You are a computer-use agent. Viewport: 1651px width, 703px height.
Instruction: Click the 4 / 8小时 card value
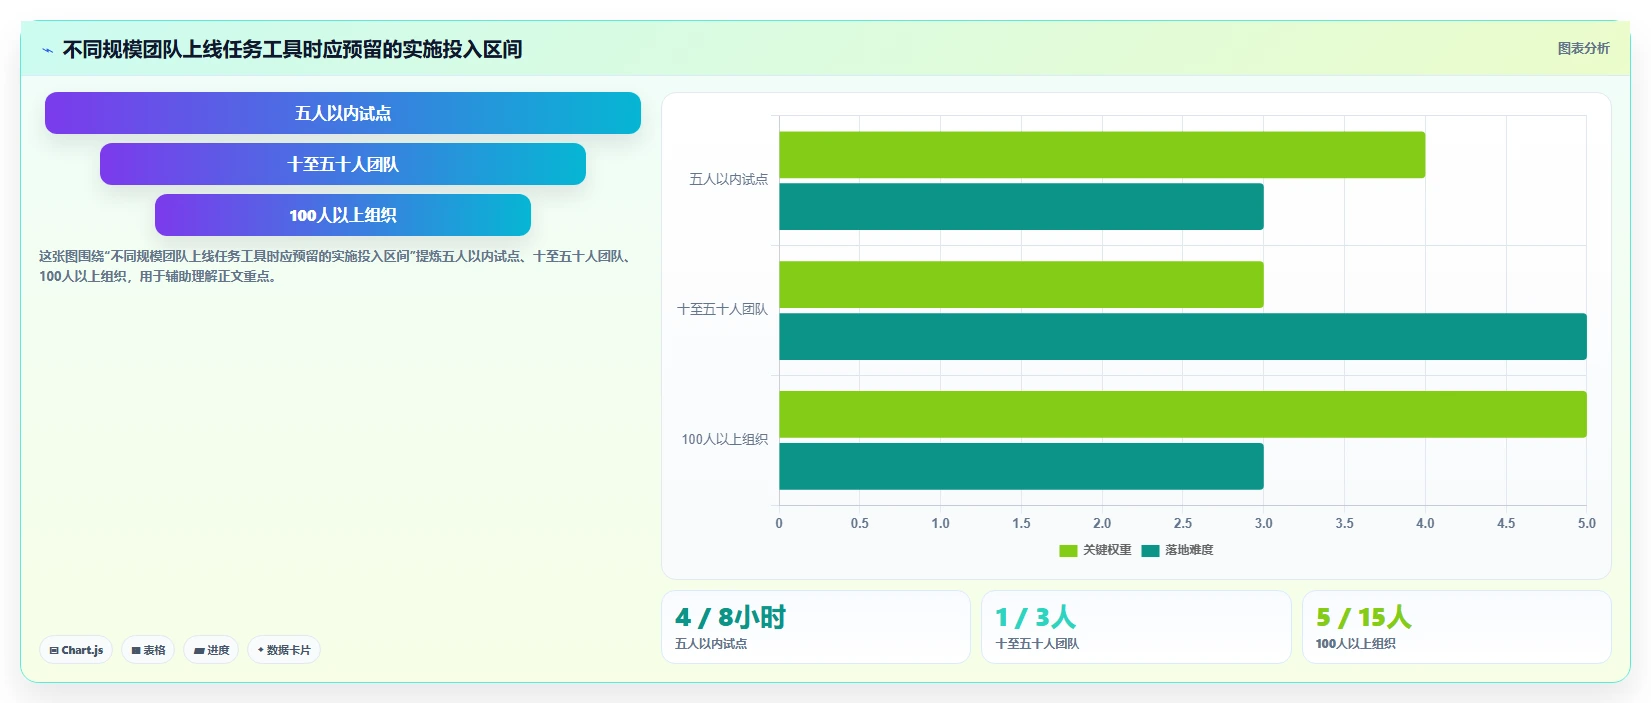tap(730, 618)
